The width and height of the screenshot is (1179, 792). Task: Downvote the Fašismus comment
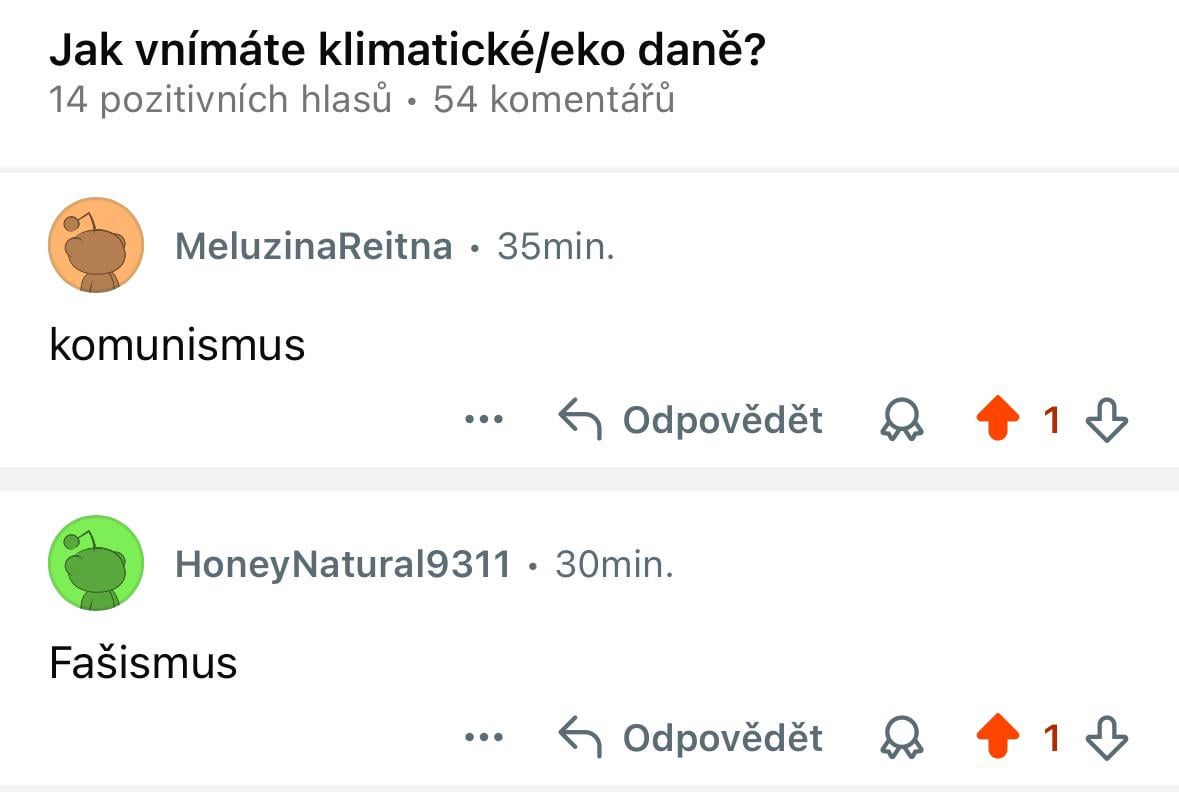tap(1107, 737)
